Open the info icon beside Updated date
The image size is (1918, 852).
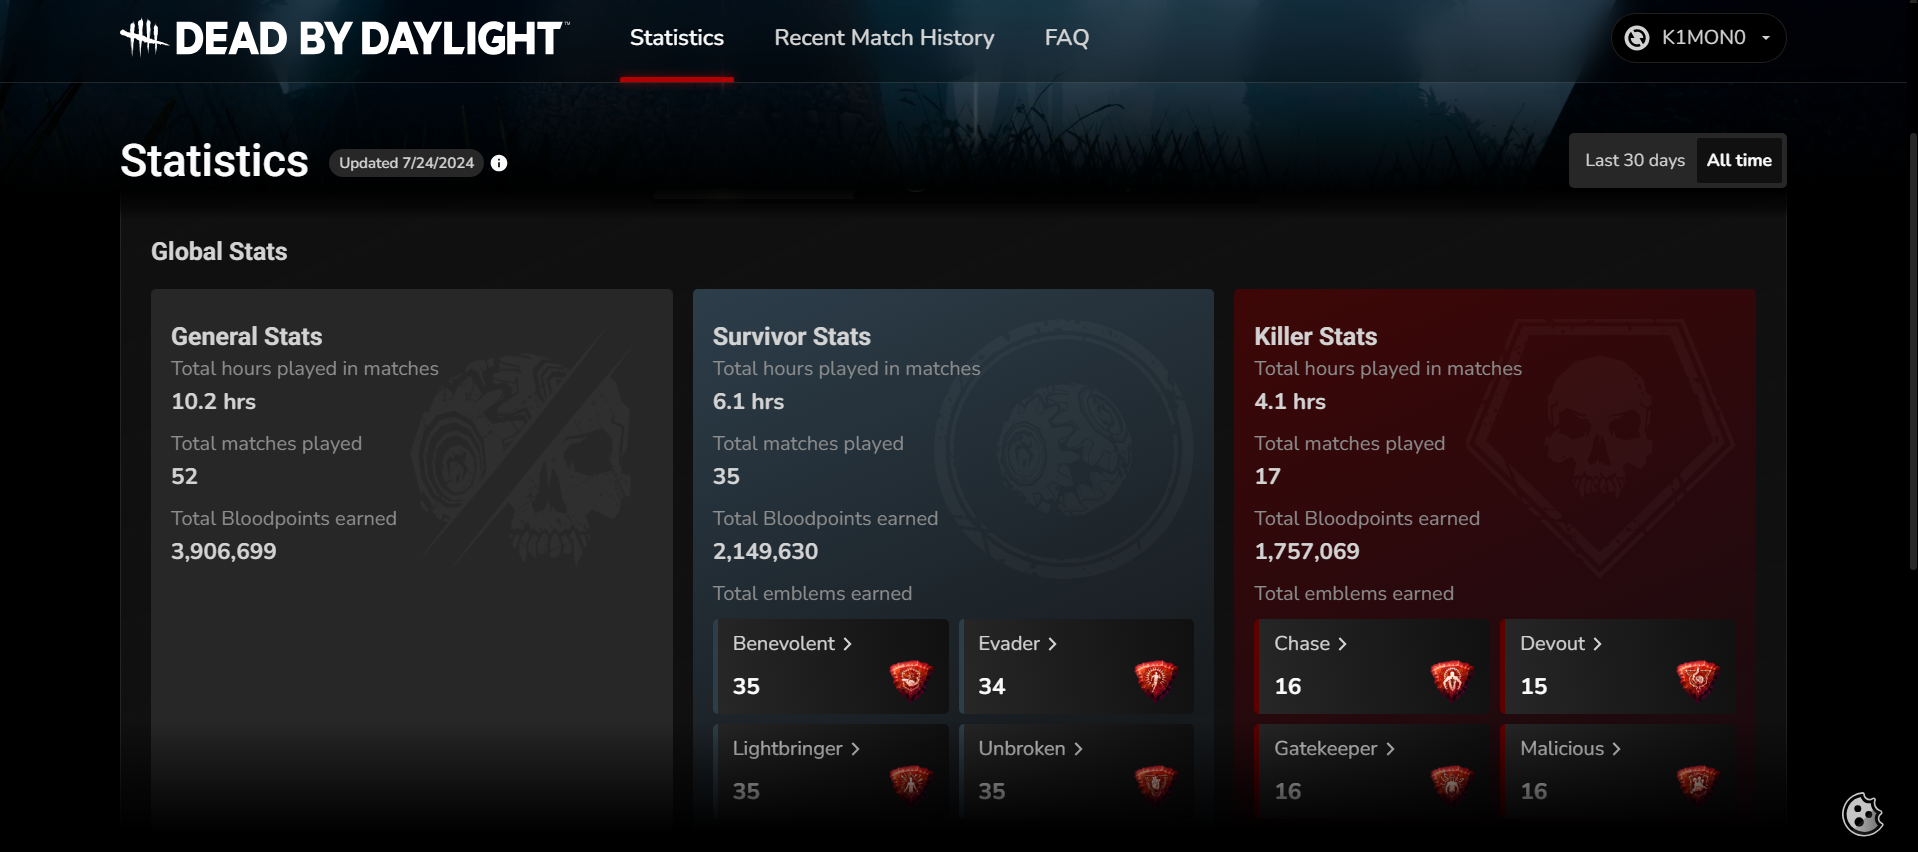pyautogui.click(x=499, y=163)
